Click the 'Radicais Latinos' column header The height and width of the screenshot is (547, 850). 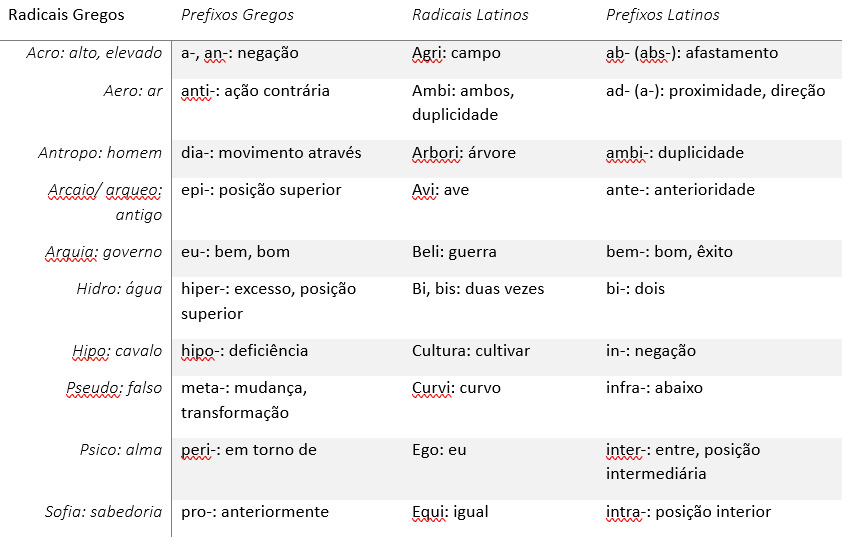(x=470, y=15)
